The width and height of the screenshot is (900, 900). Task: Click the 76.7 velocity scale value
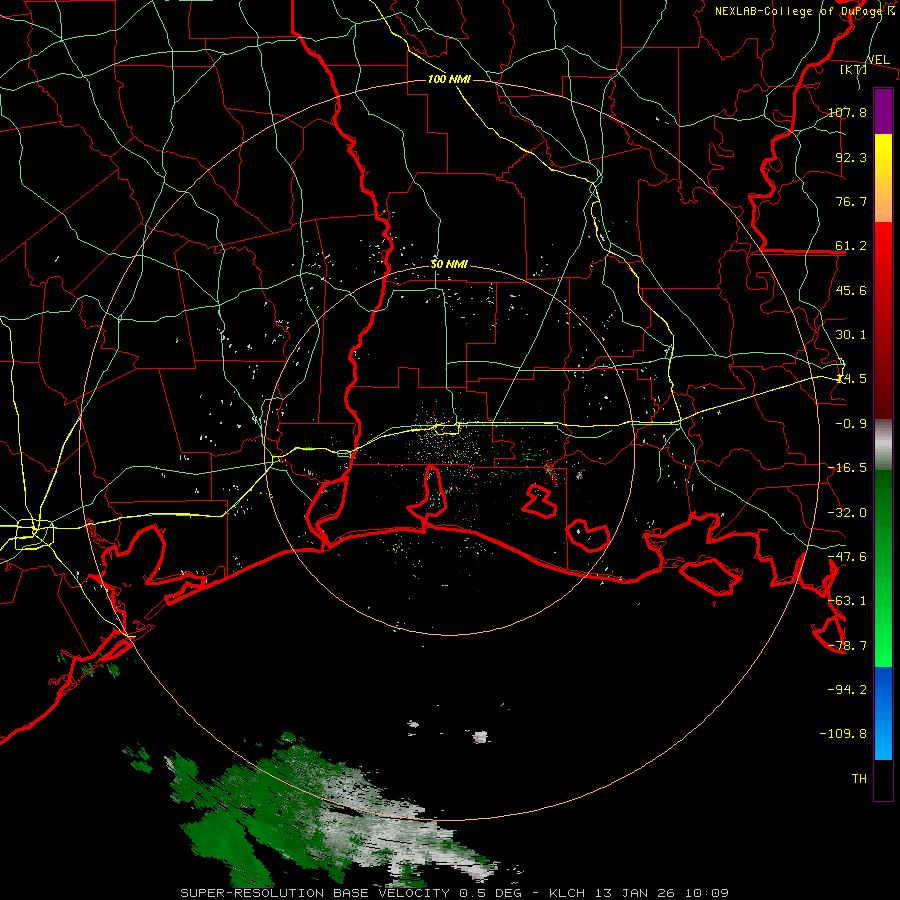coord(851,201)
